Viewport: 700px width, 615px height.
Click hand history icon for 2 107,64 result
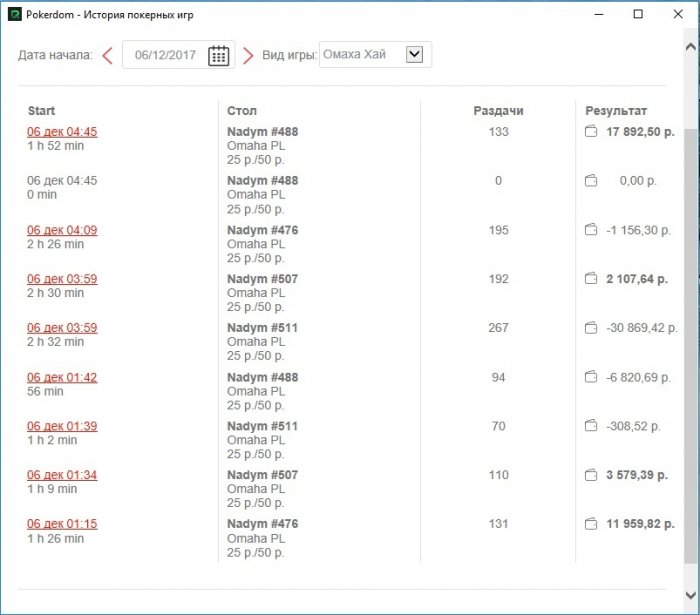(x=591, y=279)
